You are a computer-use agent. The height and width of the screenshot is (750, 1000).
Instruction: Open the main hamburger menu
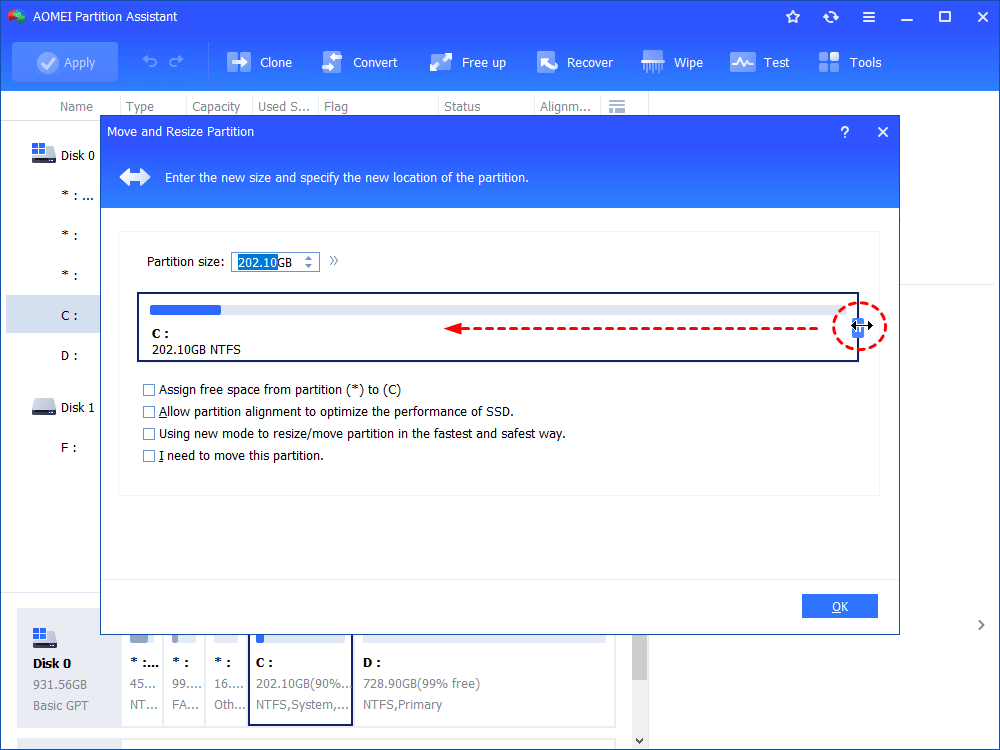pos(869,16)
